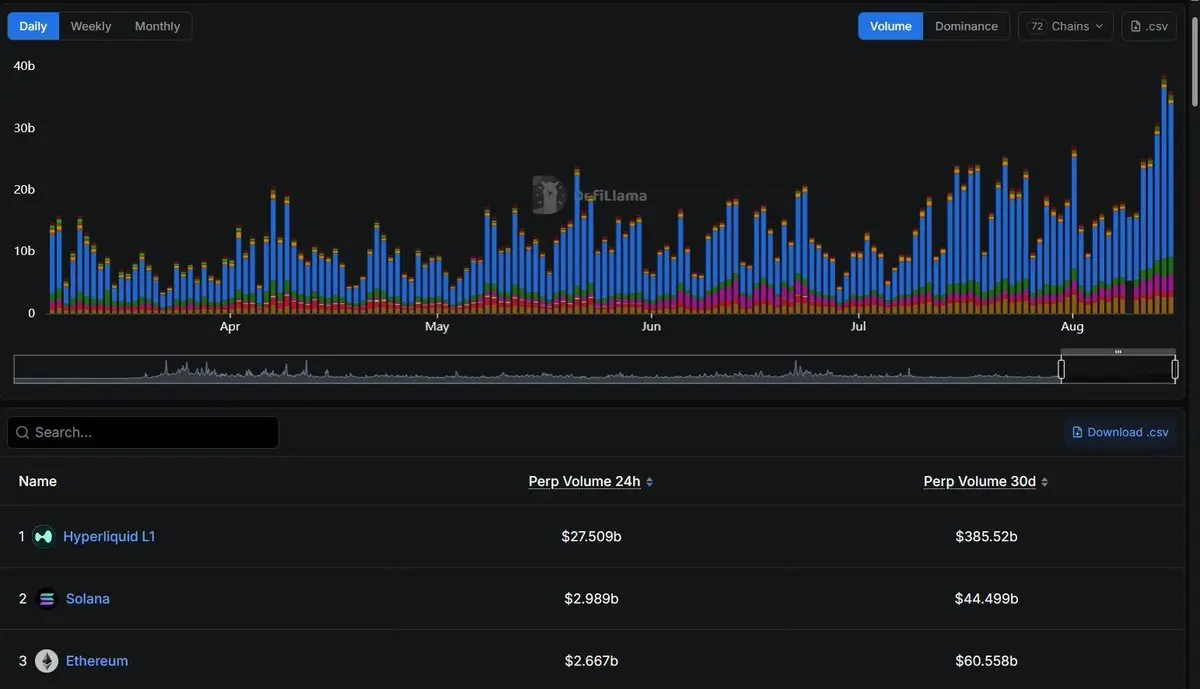Image resolution: width=1200 pixels, height=689 pixels.
Task: Switch chart to Daily view
Action: point(33,26)
